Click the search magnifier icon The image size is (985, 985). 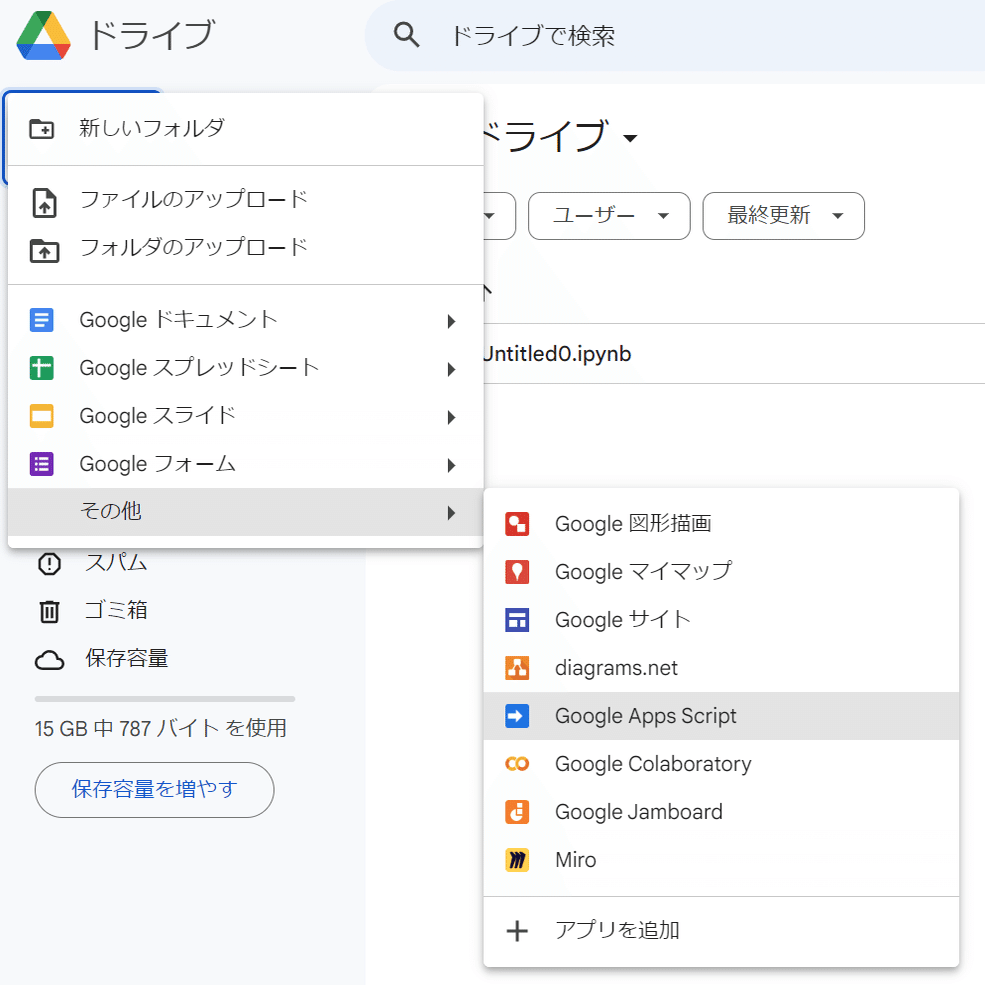coord(406,35)
